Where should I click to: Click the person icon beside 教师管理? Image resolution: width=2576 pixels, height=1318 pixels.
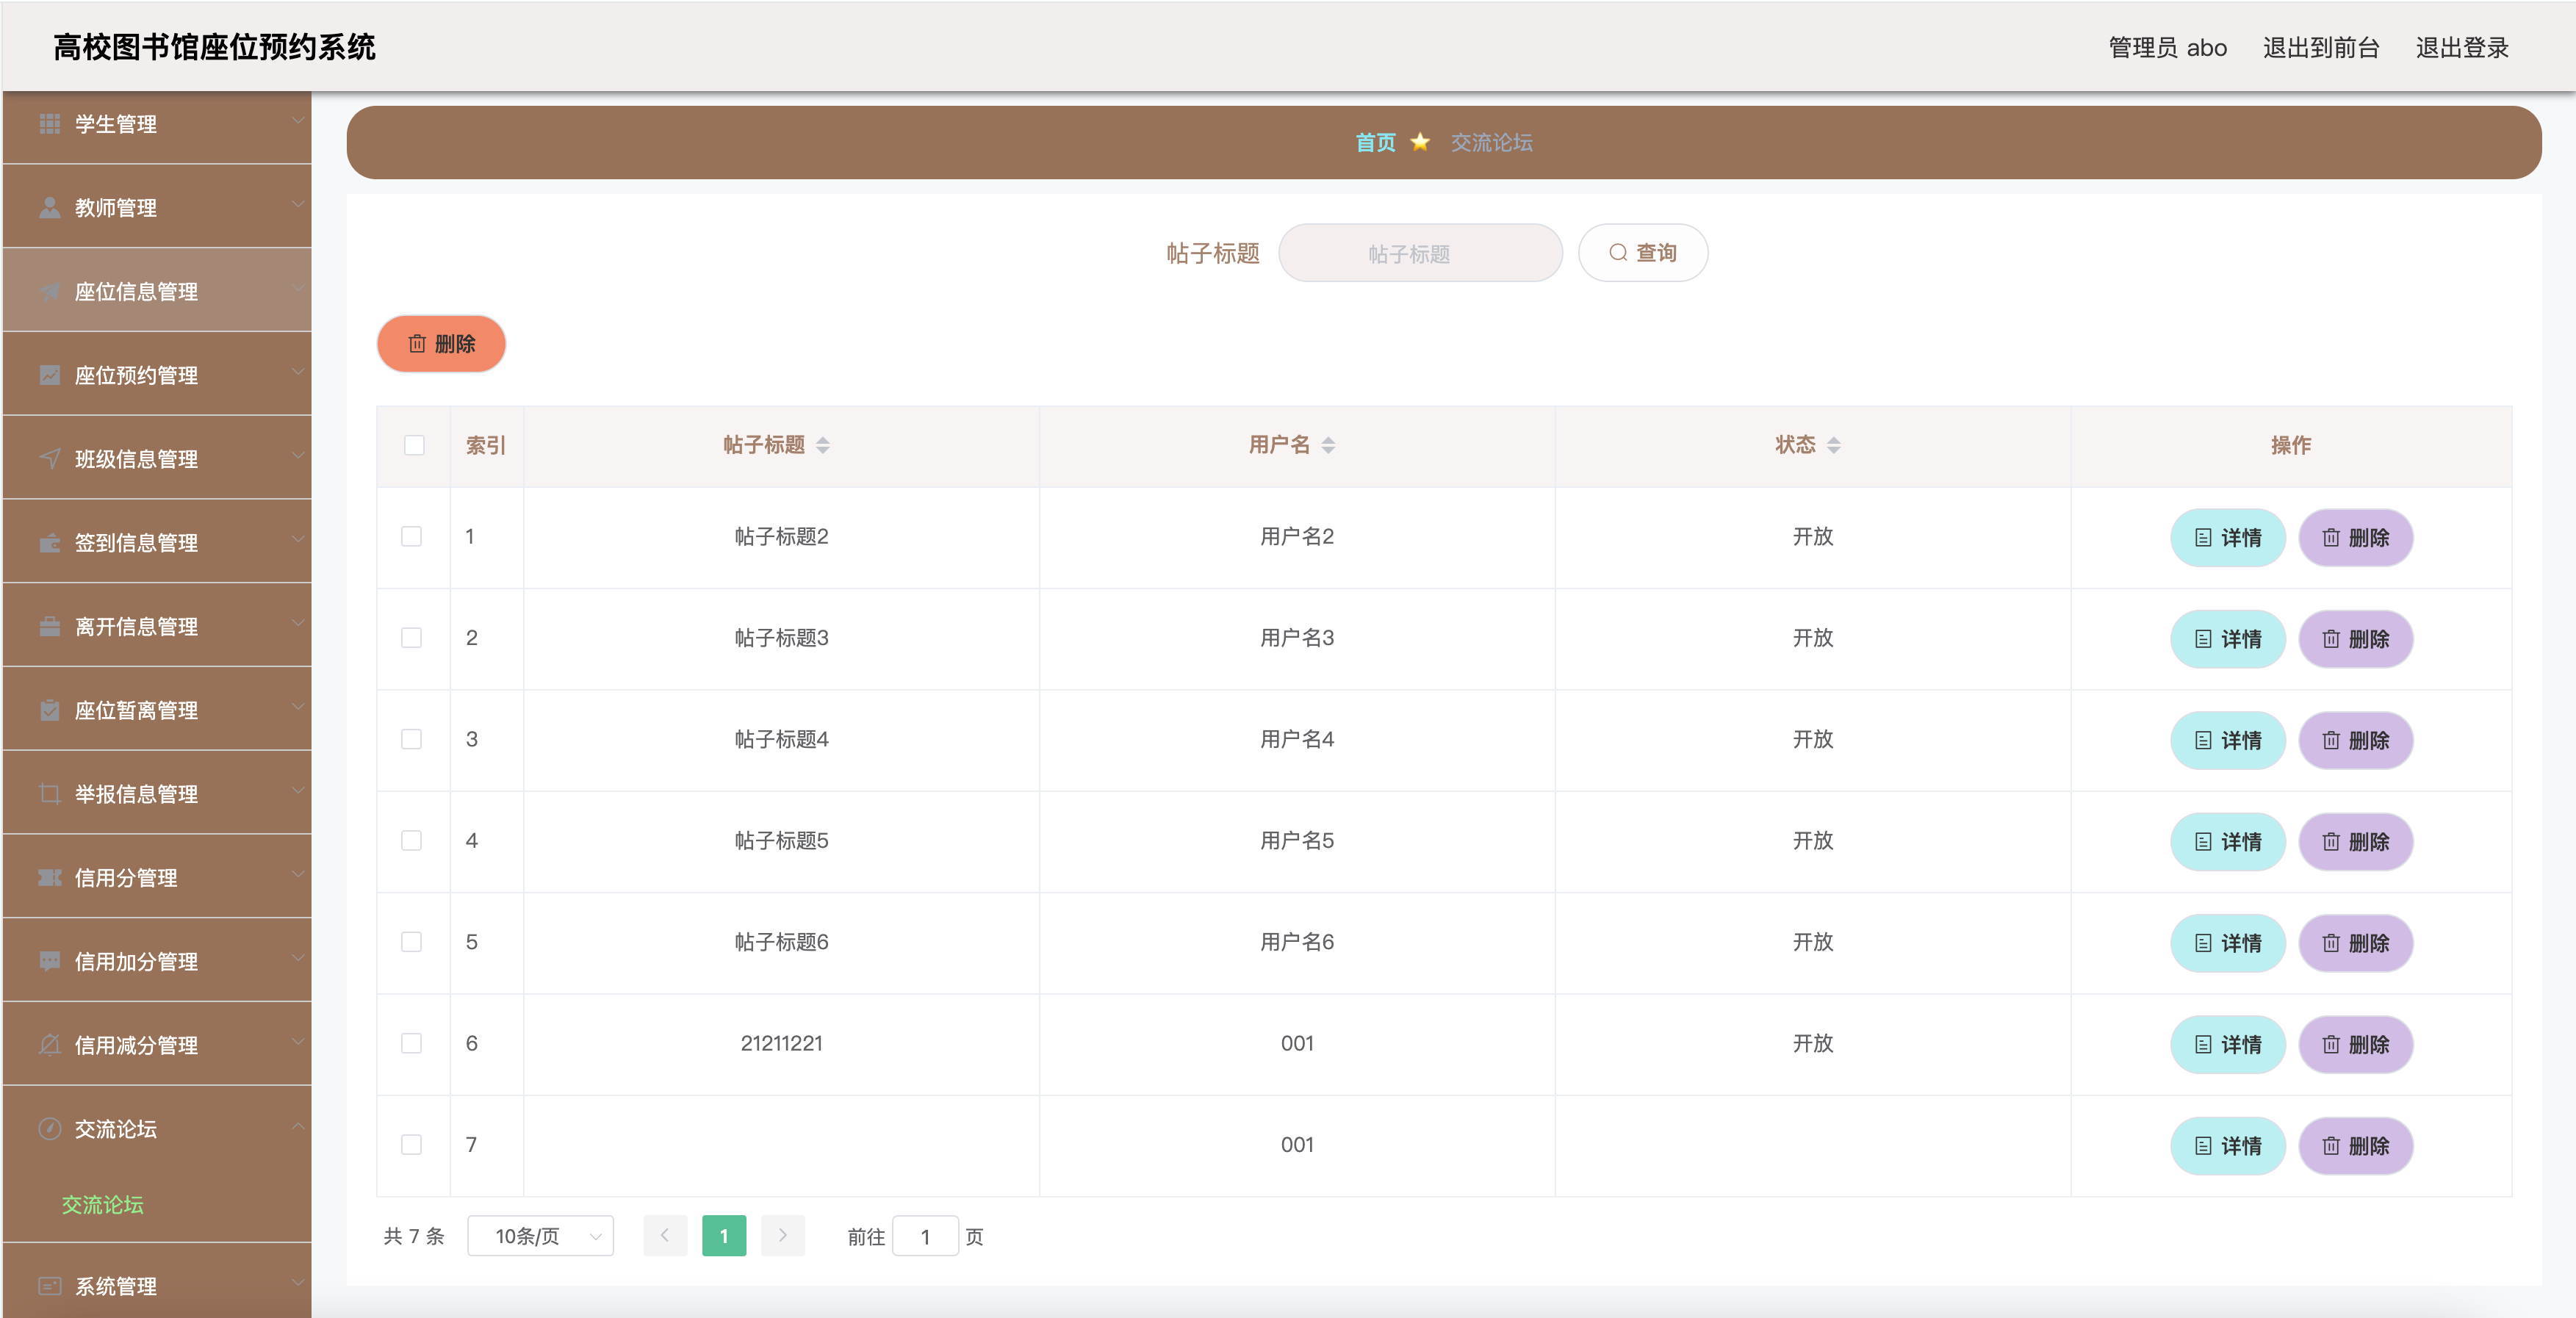click(x=50, y=208)
